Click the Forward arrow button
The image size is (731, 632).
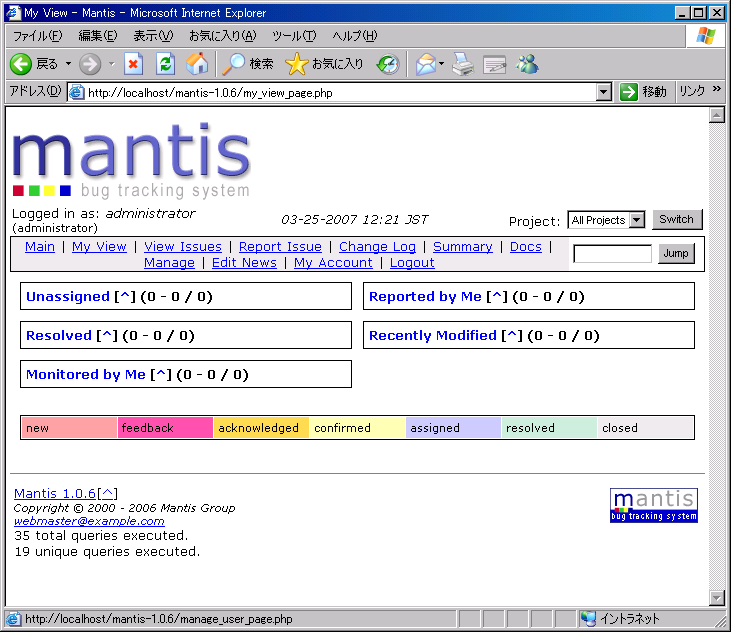[90, 64]
